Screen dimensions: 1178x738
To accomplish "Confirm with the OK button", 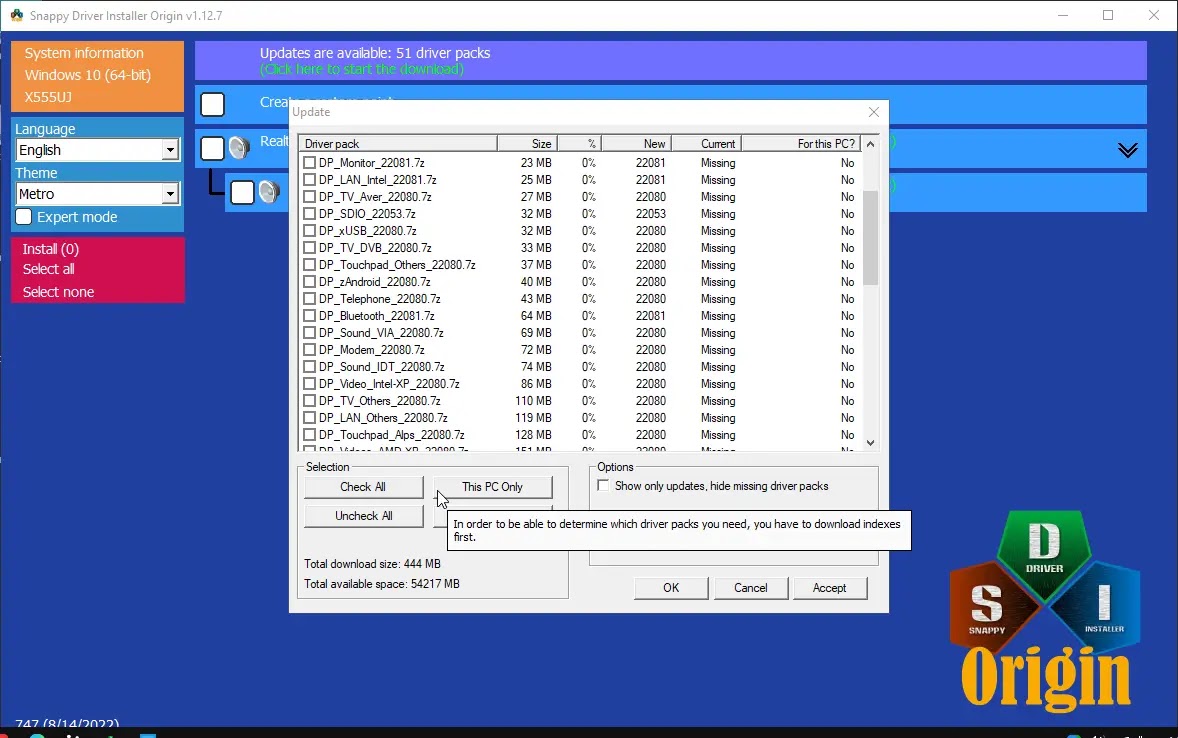I will 671,588.
